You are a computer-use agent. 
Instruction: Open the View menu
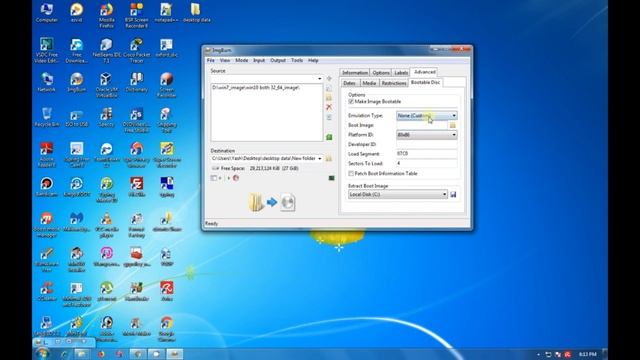pos(225,60)
